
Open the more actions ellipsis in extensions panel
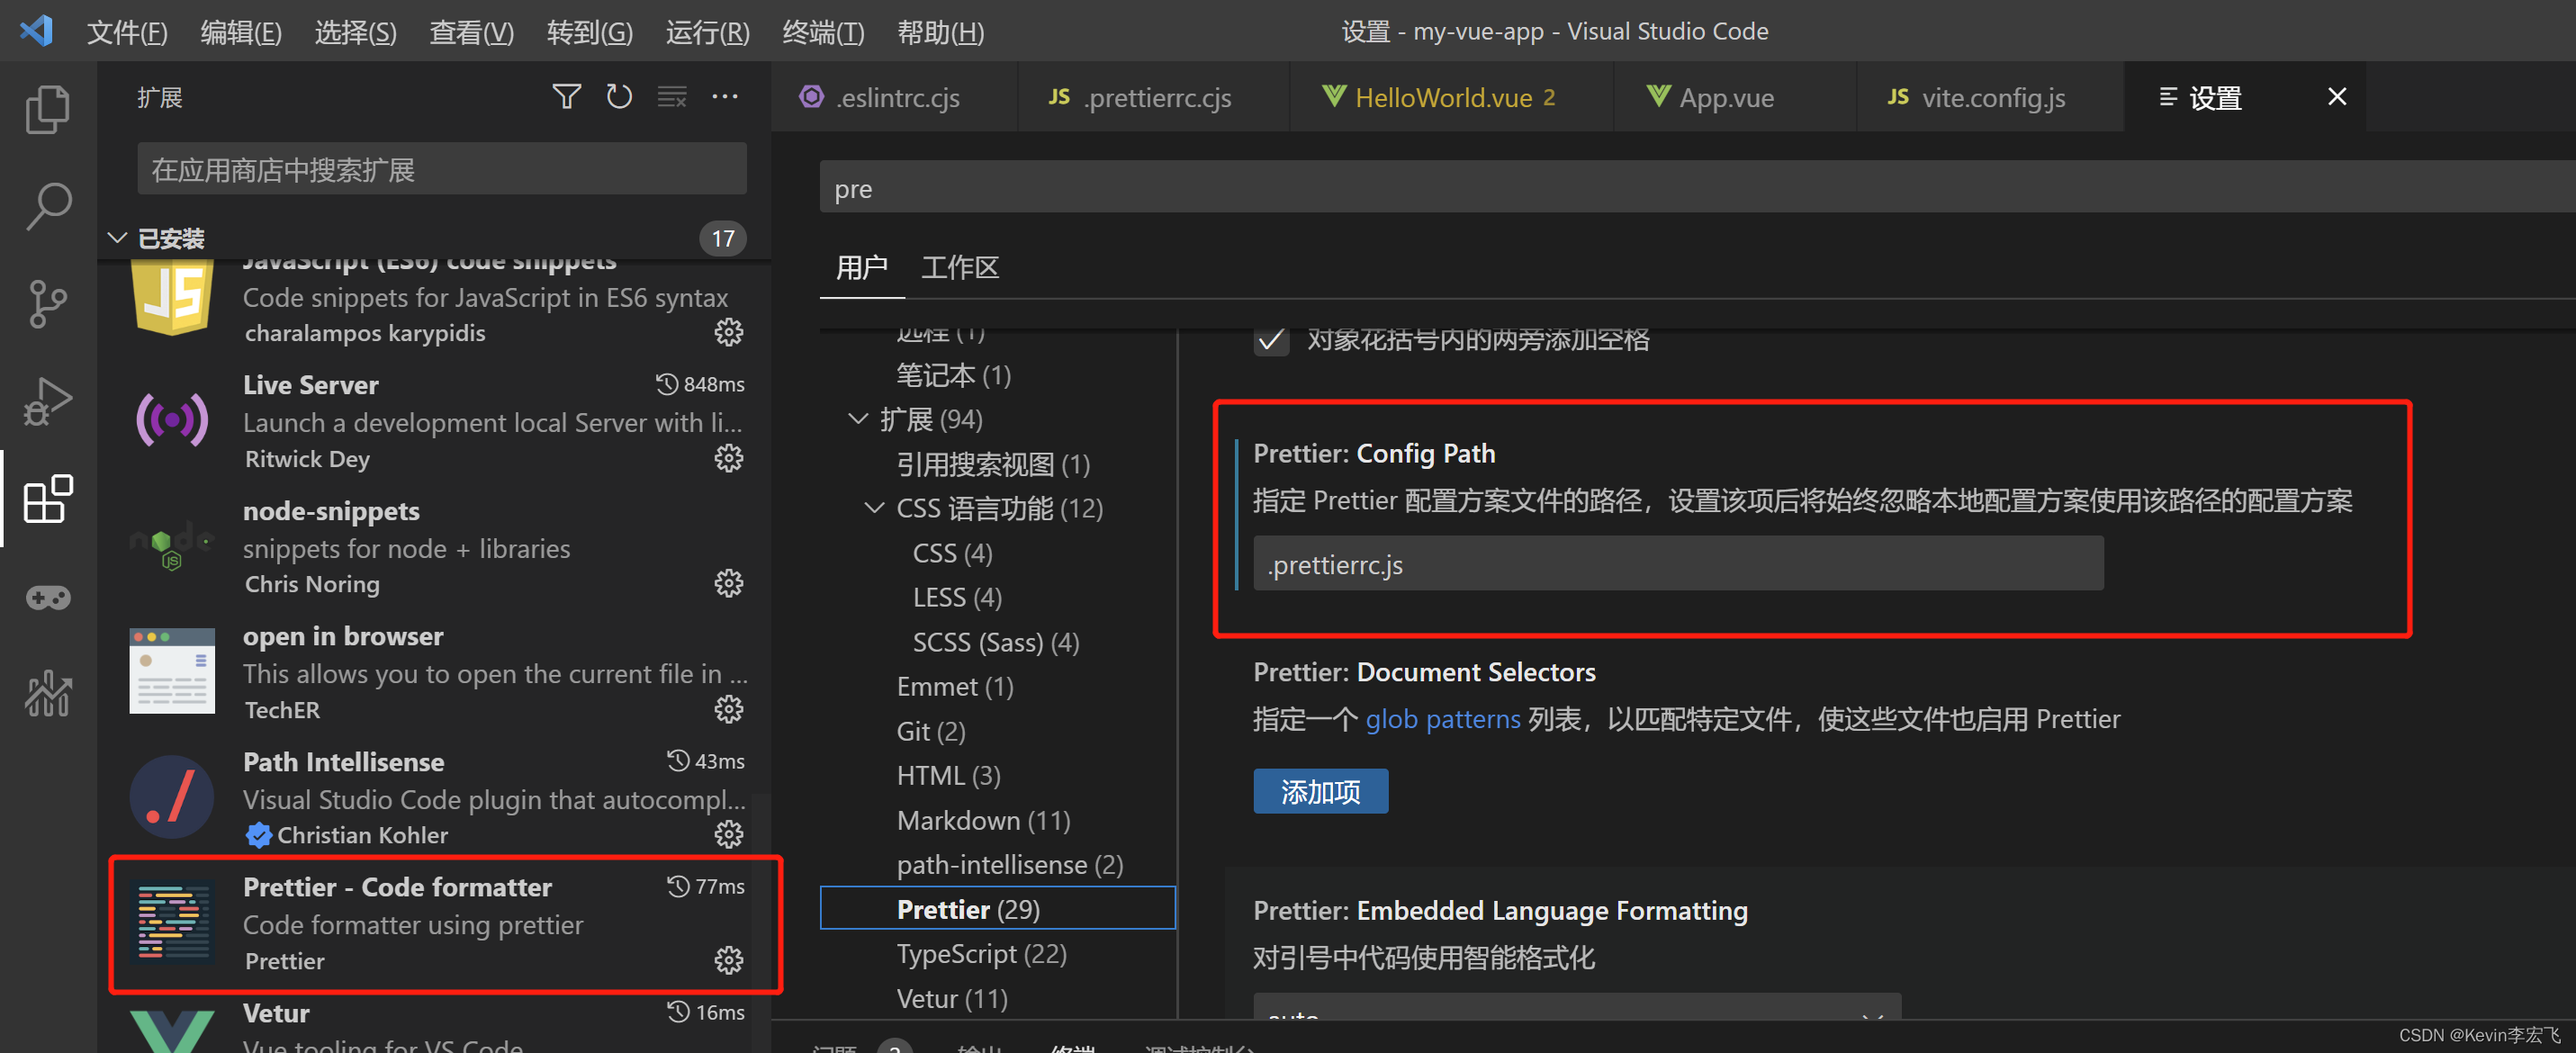pyautogui.click(x=725, y=97)
